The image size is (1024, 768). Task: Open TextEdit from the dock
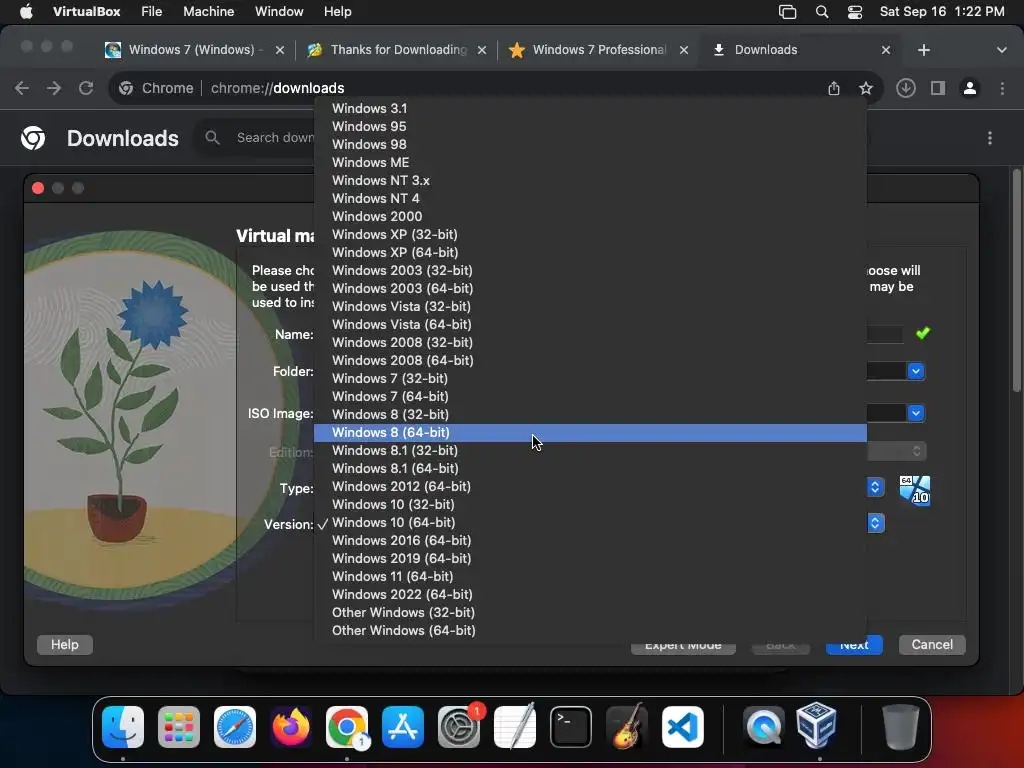click(x=515, y=727)
